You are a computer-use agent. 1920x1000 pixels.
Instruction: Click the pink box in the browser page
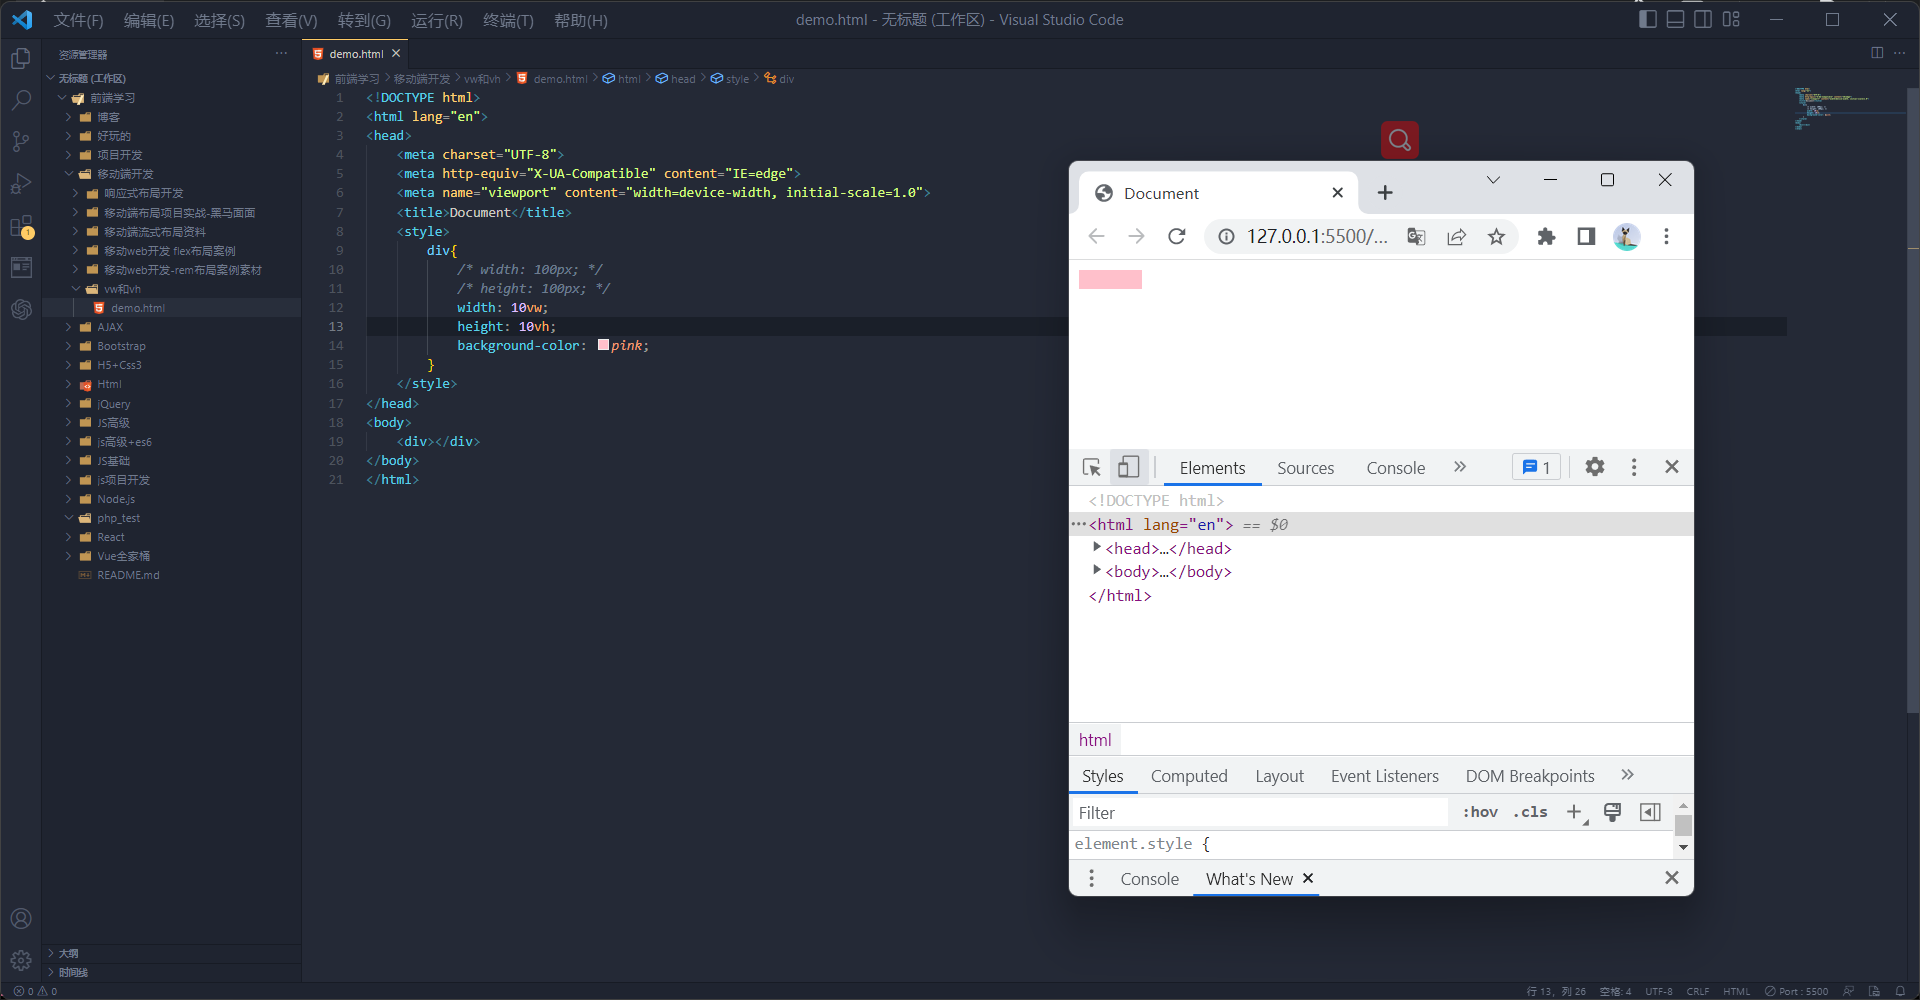[1110, 279]
